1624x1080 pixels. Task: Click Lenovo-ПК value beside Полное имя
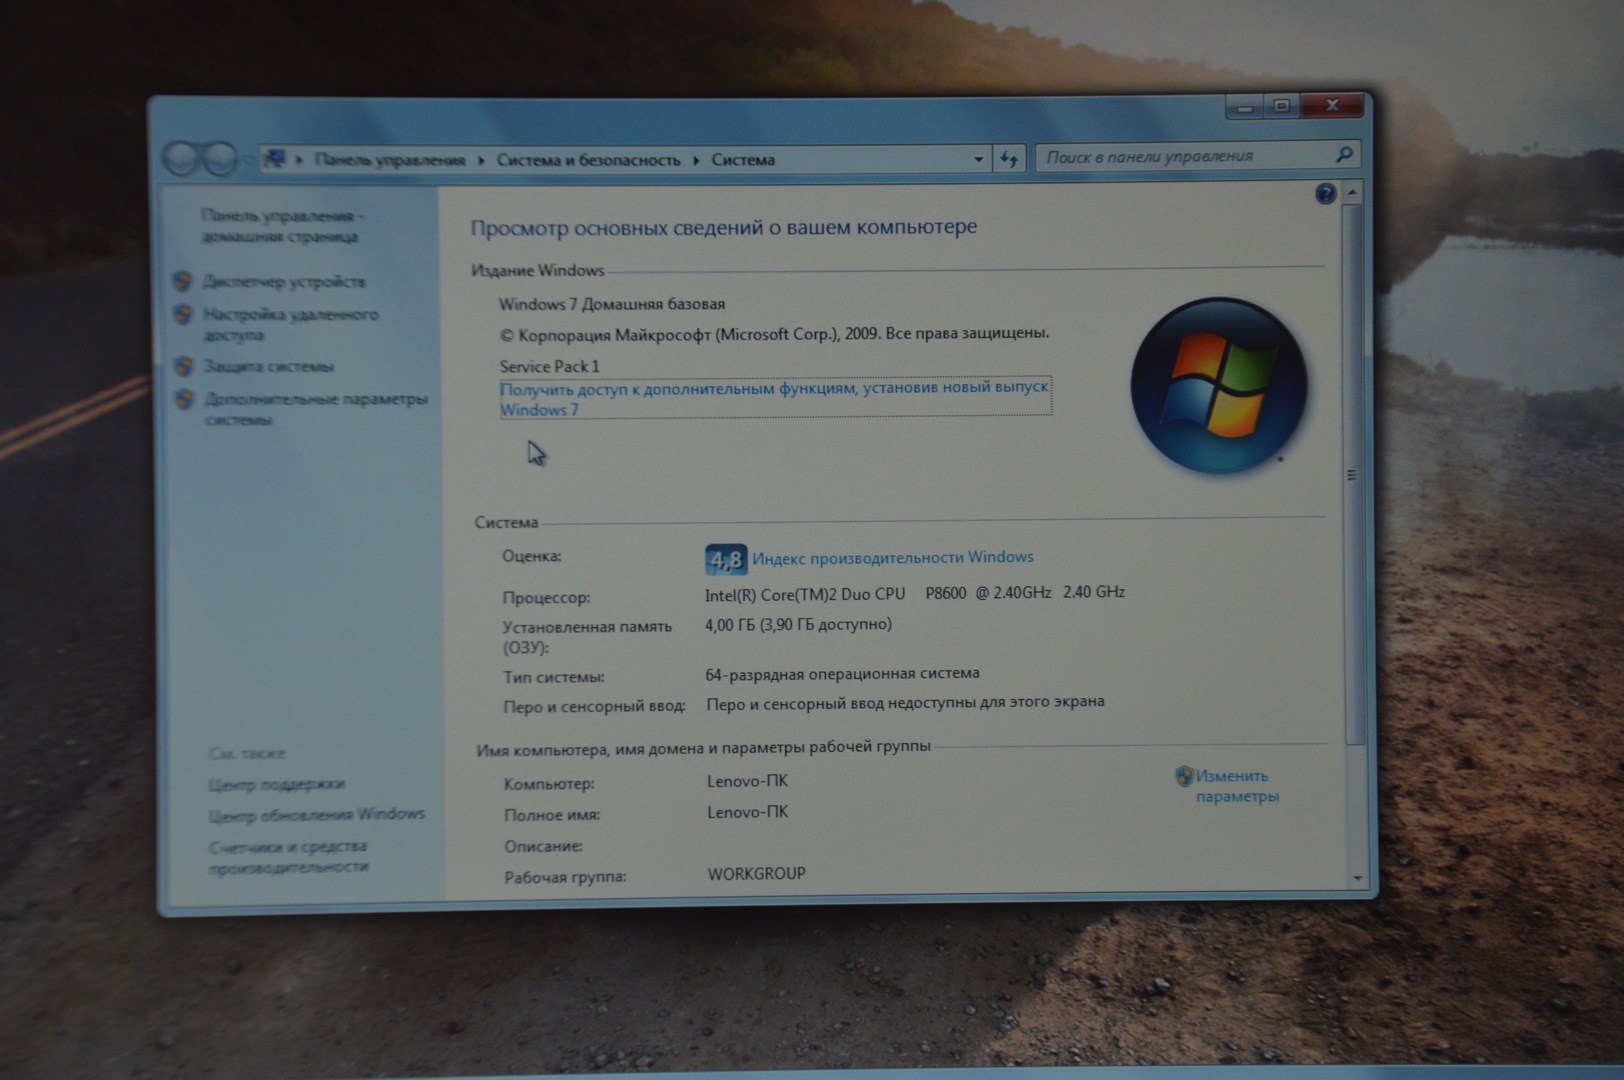[747, 812]
